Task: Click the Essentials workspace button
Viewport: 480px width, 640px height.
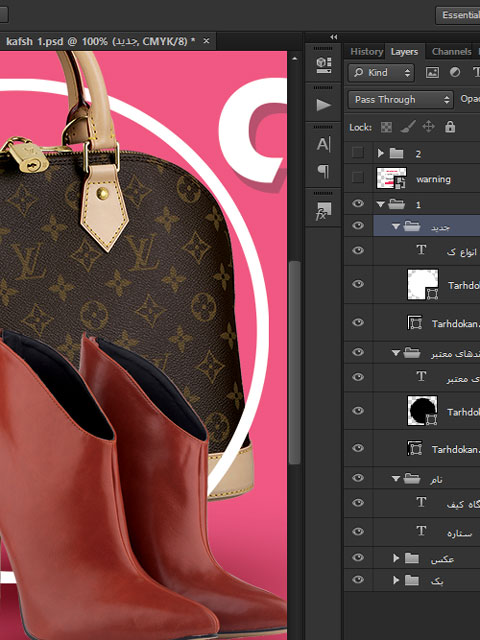Action: [x=458, y=16]
